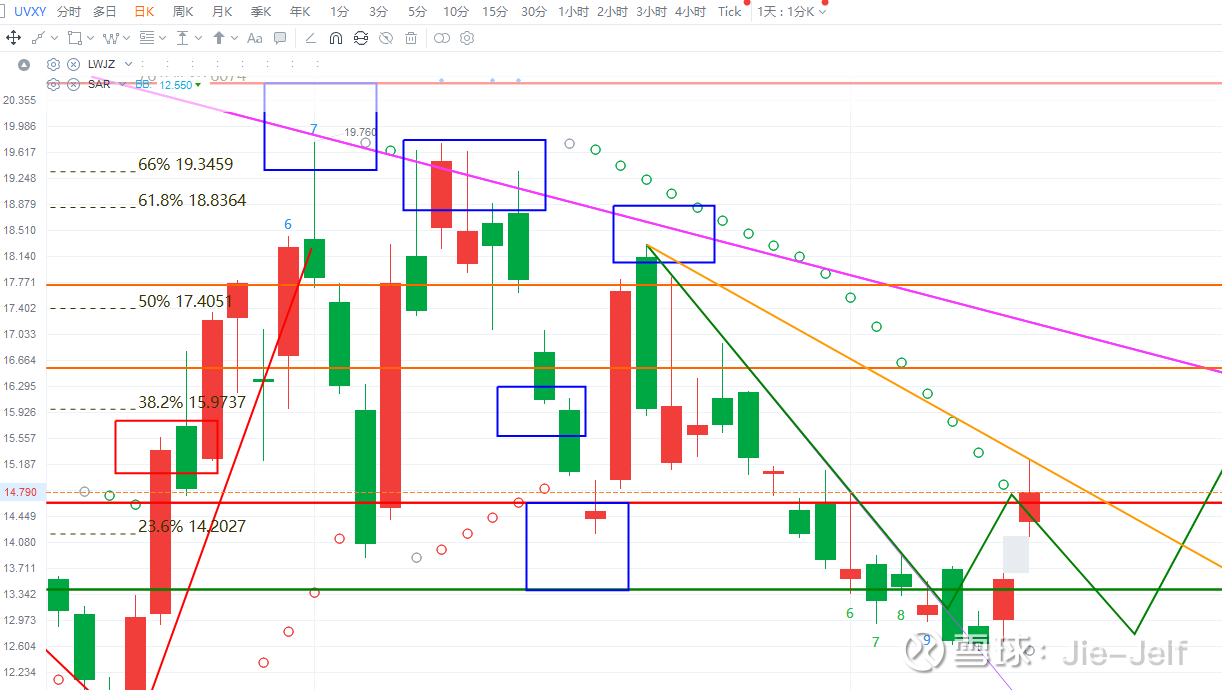Select the move/crosshair cursor tool
Viewport: 1222px width, 690px height.
[13, 38]
